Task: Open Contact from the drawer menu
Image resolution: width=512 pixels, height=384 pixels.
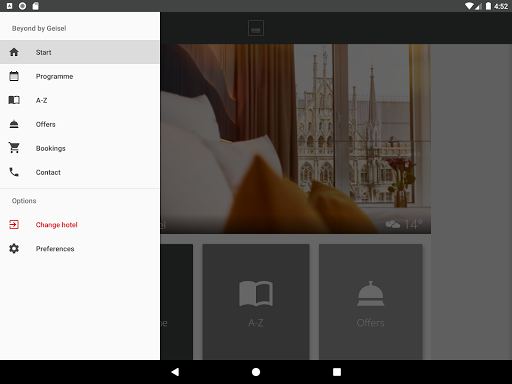Action: click(80, 172)
